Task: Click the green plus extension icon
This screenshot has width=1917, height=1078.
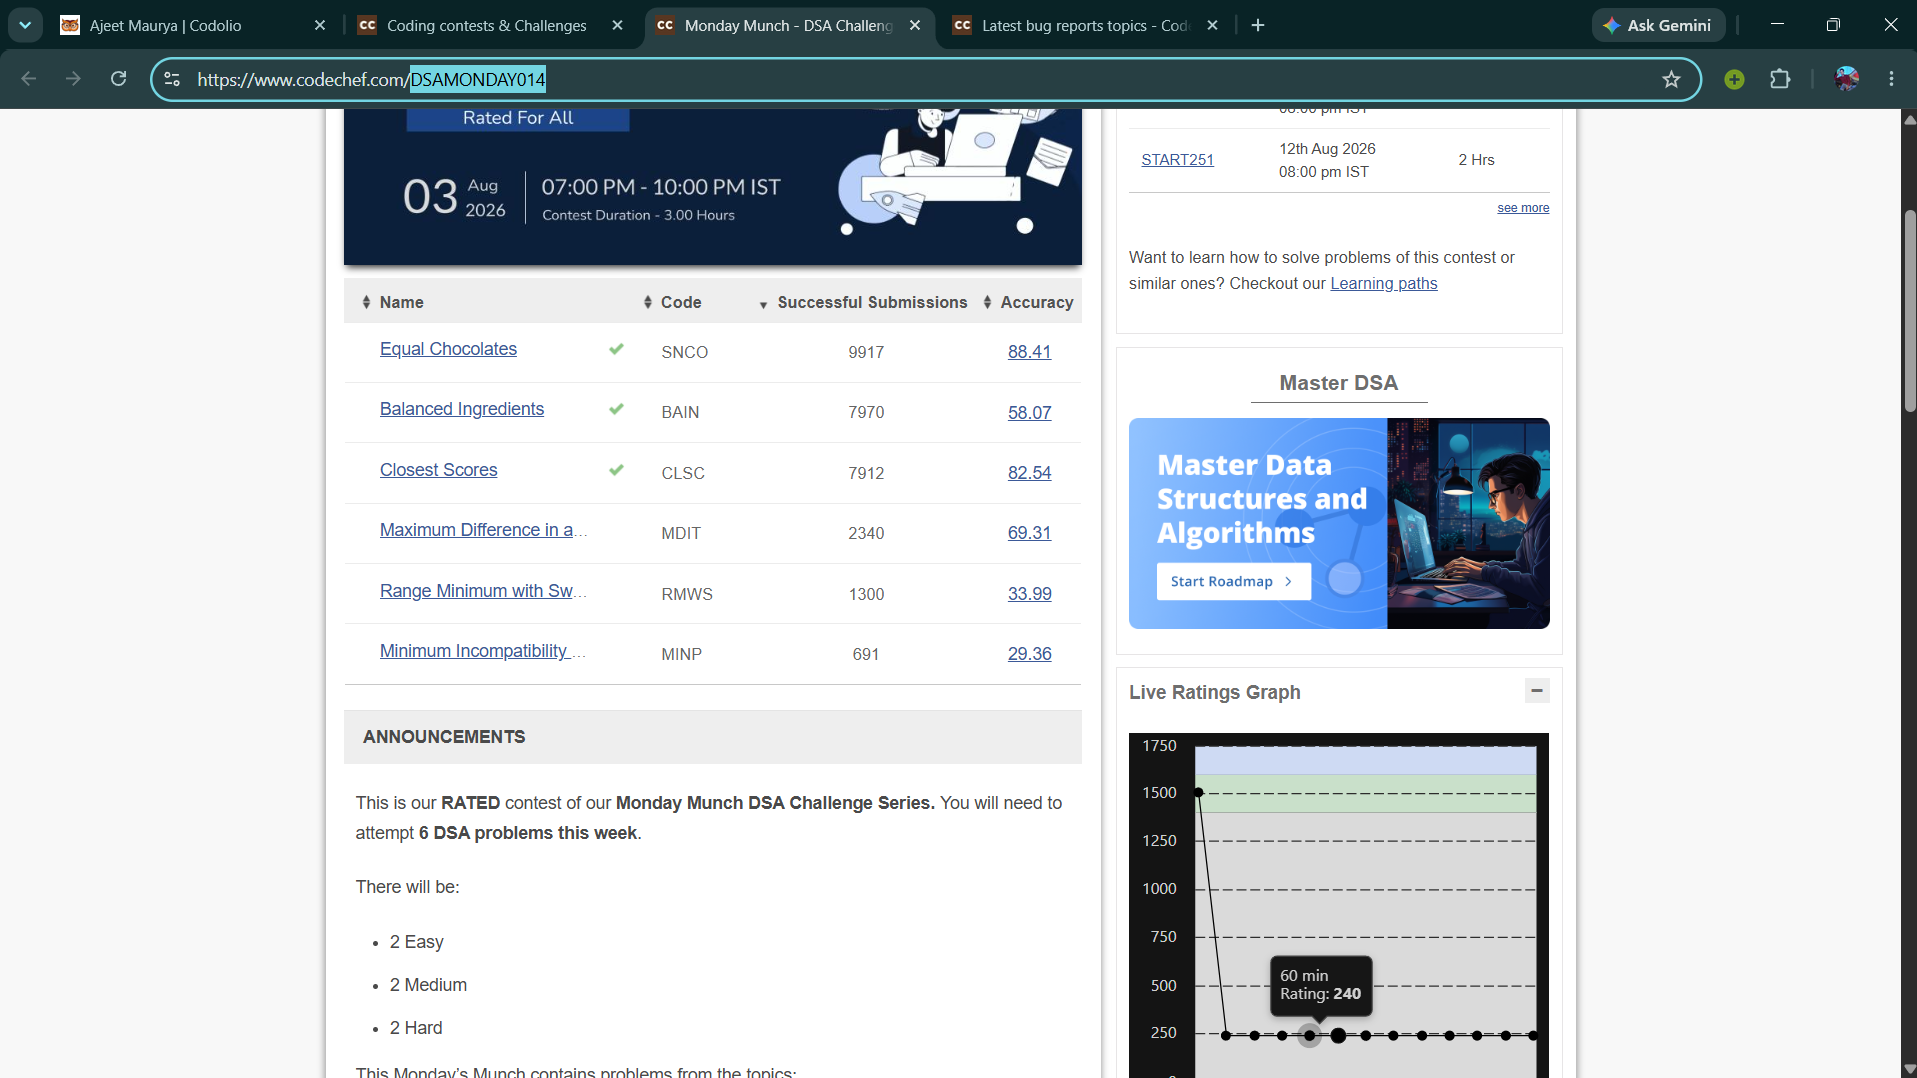Action: [x=1735, y=79]
